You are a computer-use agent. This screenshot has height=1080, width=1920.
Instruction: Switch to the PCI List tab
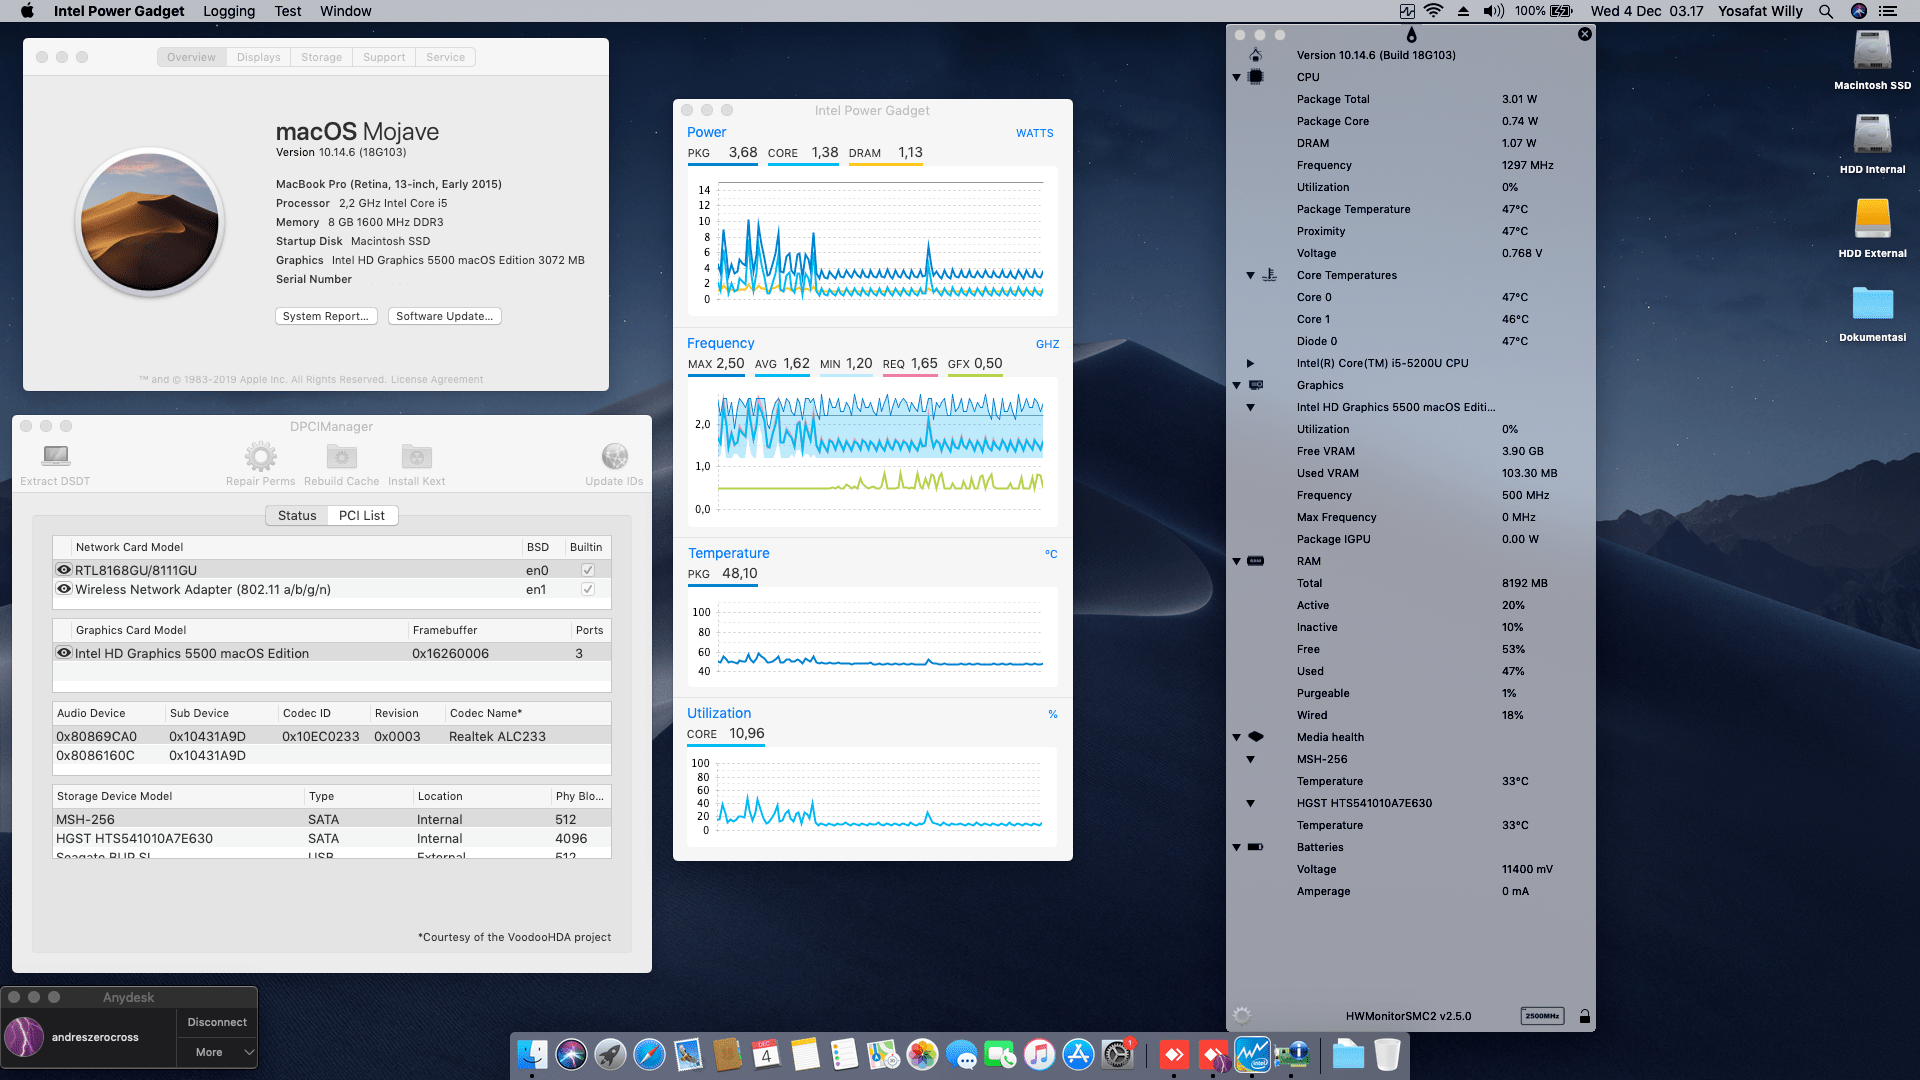(x=362, y=515)
